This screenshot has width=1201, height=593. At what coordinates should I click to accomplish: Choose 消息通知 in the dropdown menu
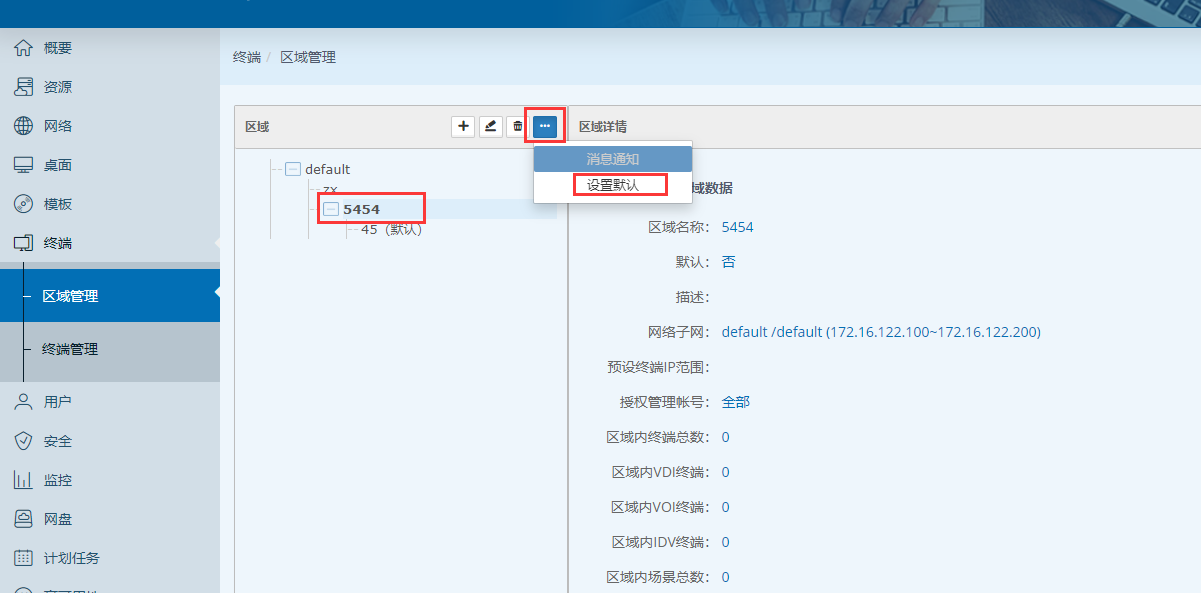click(612, 159)
